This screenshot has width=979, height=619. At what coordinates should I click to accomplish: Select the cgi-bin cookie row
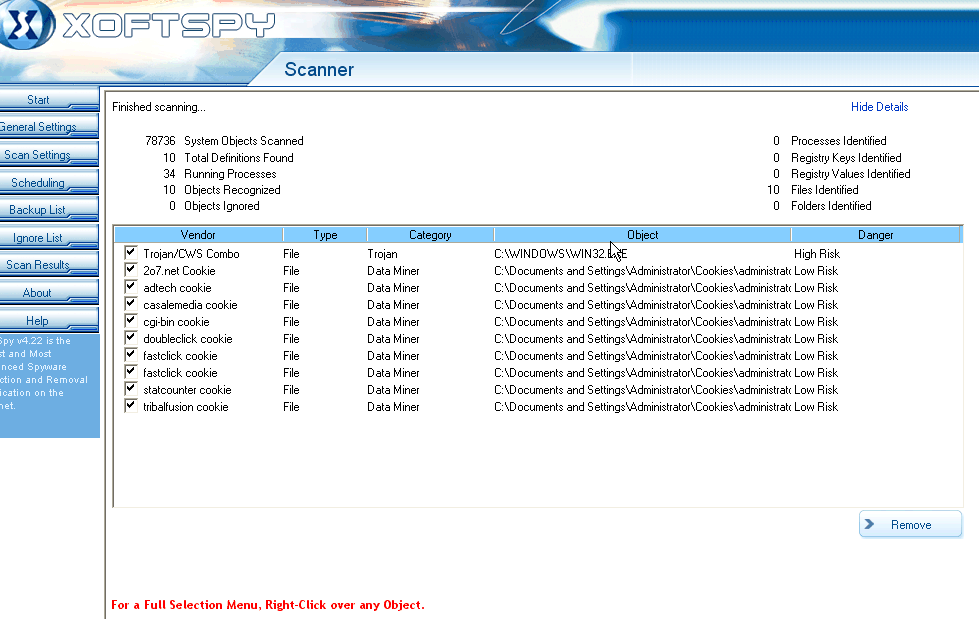coord(537,322)
